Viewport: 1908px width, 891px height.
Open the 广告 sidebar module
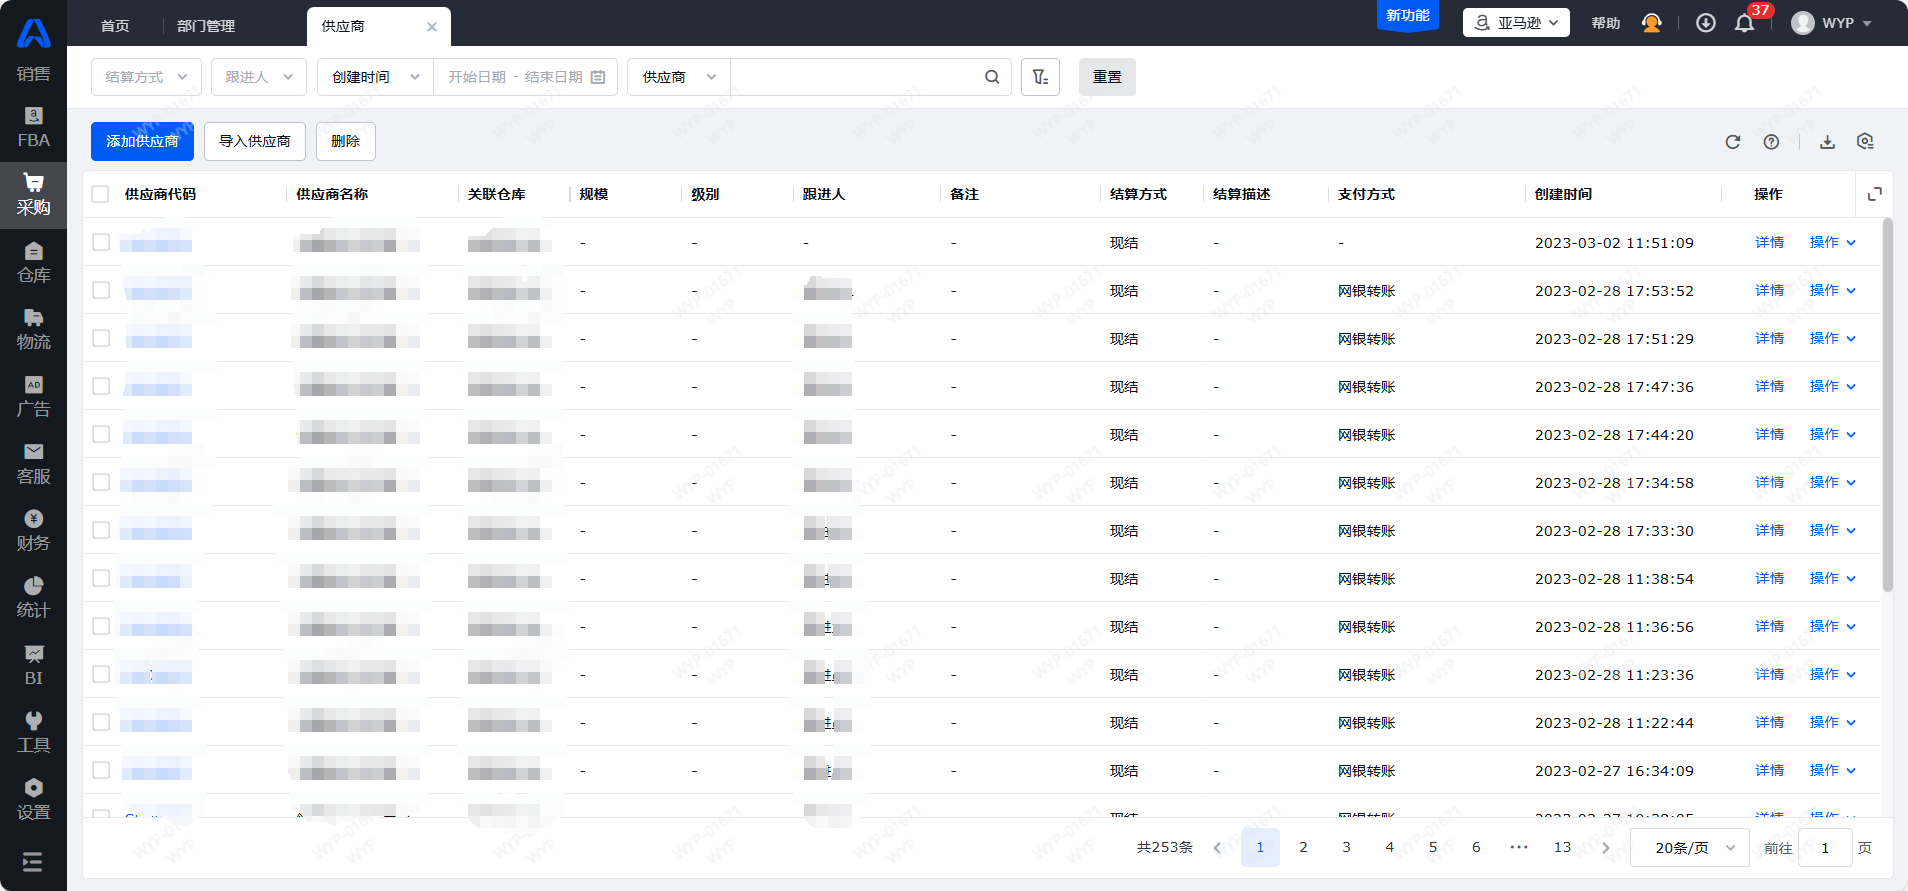tap(33, 396)
